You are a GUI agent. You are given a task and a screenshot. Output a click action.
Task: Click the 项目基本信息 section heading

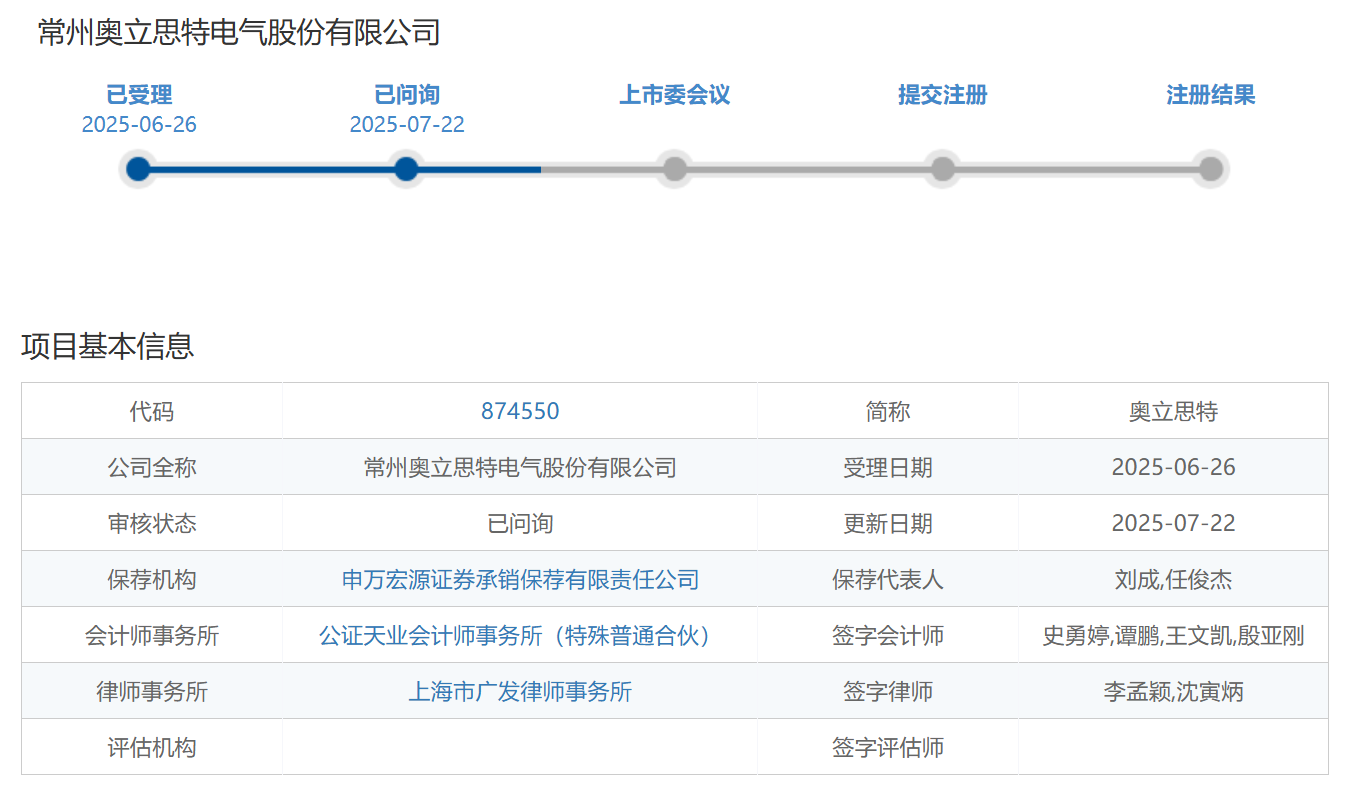click(x=108, y=346)
